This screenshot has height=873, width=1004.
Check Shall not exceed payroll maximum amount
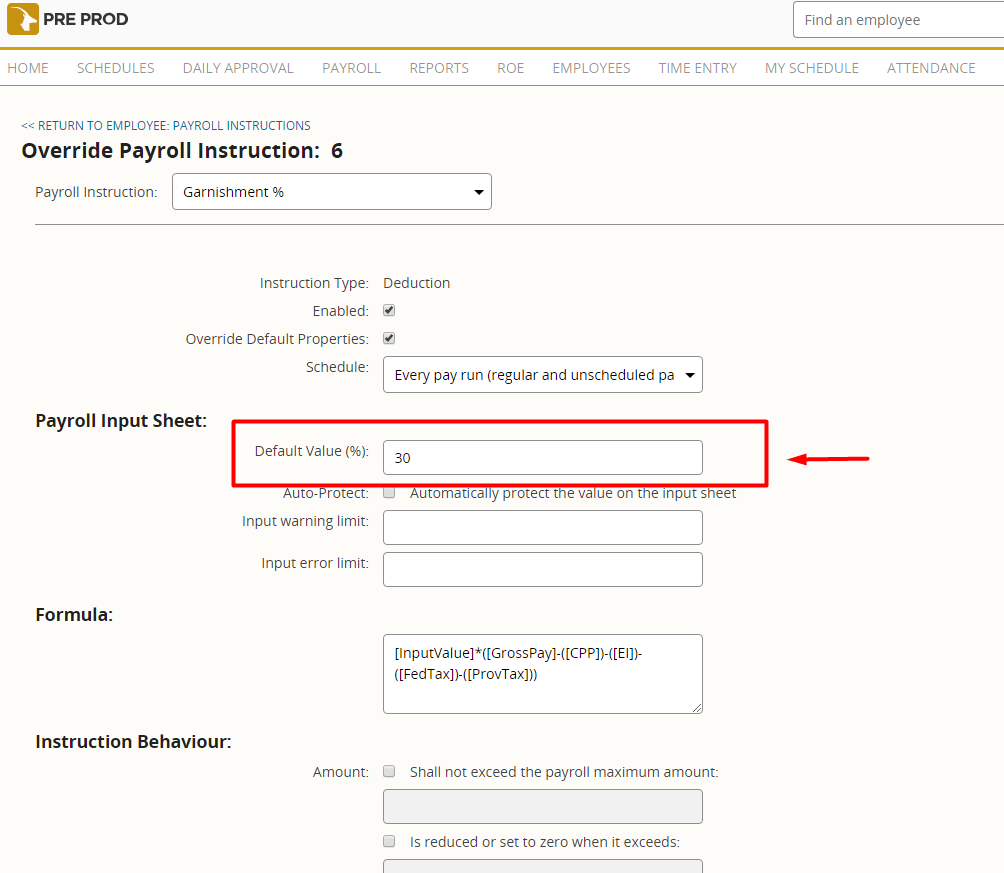point(389,771)
